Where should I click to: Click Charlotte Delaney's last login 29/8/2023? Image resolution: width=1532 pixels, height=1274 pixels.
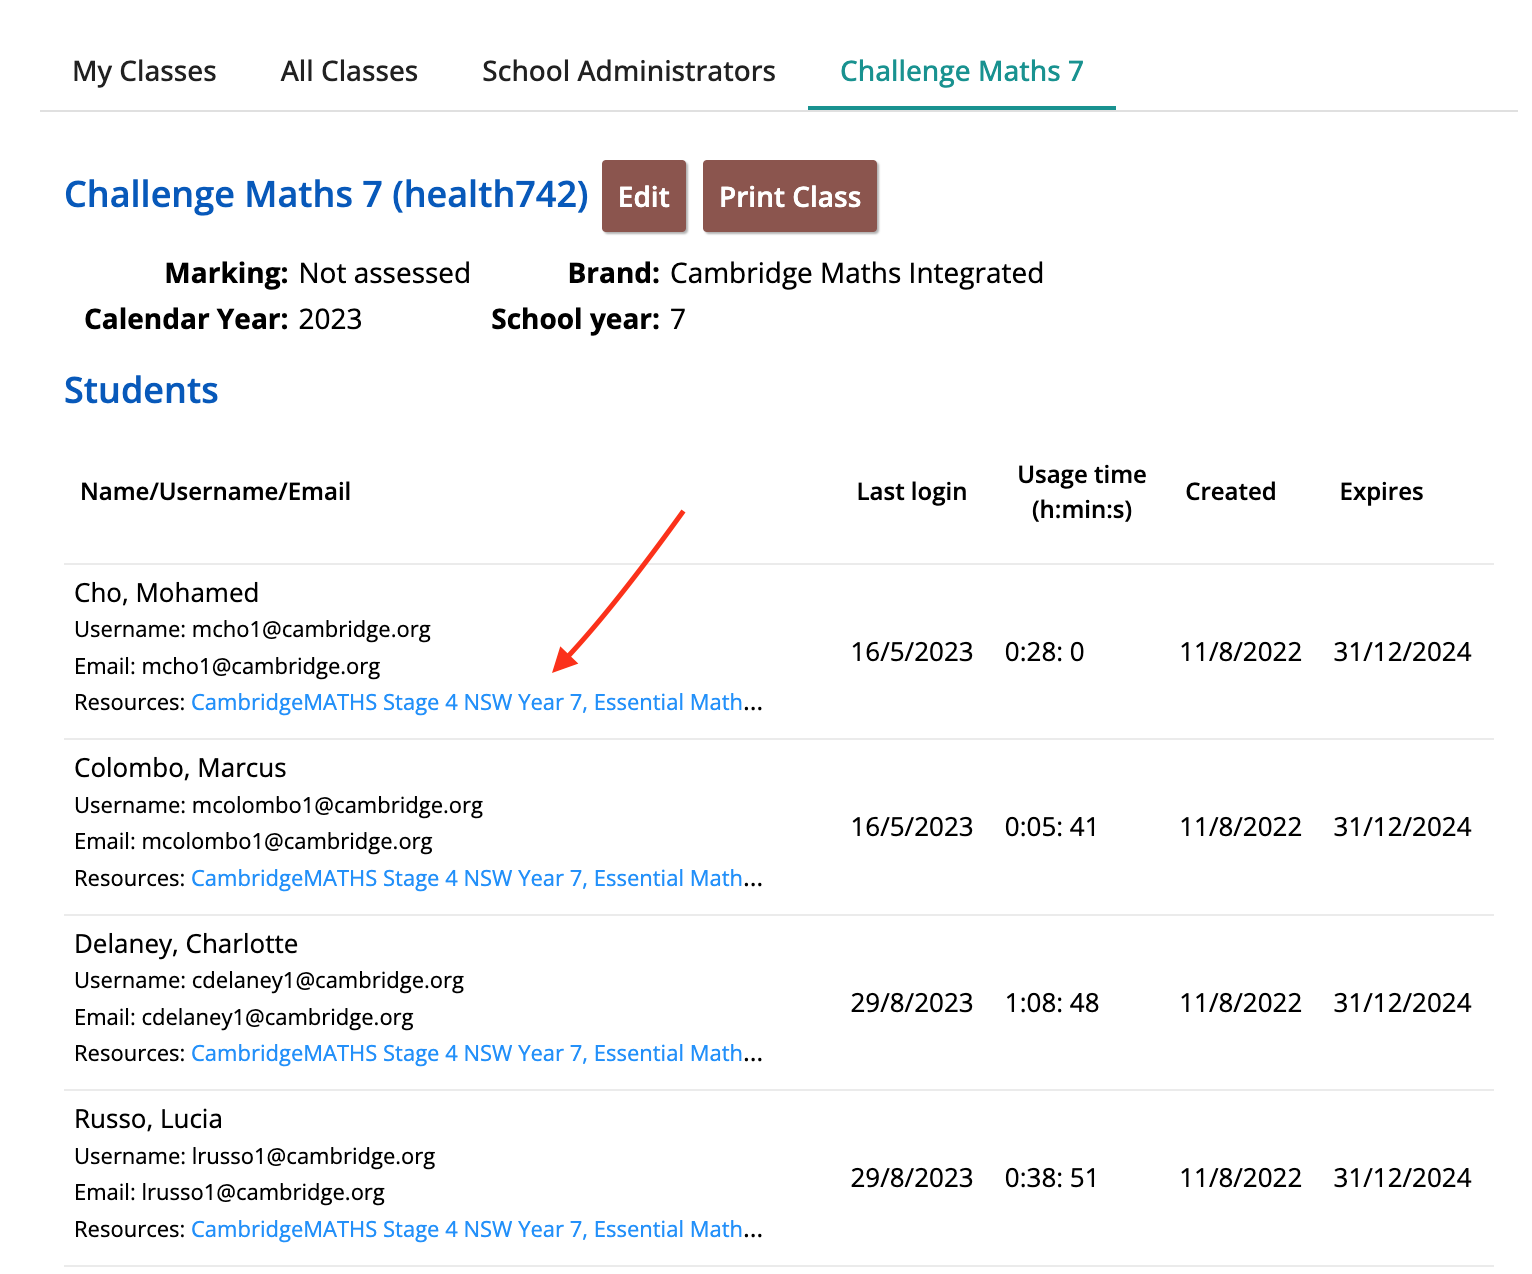point(911,1003)
